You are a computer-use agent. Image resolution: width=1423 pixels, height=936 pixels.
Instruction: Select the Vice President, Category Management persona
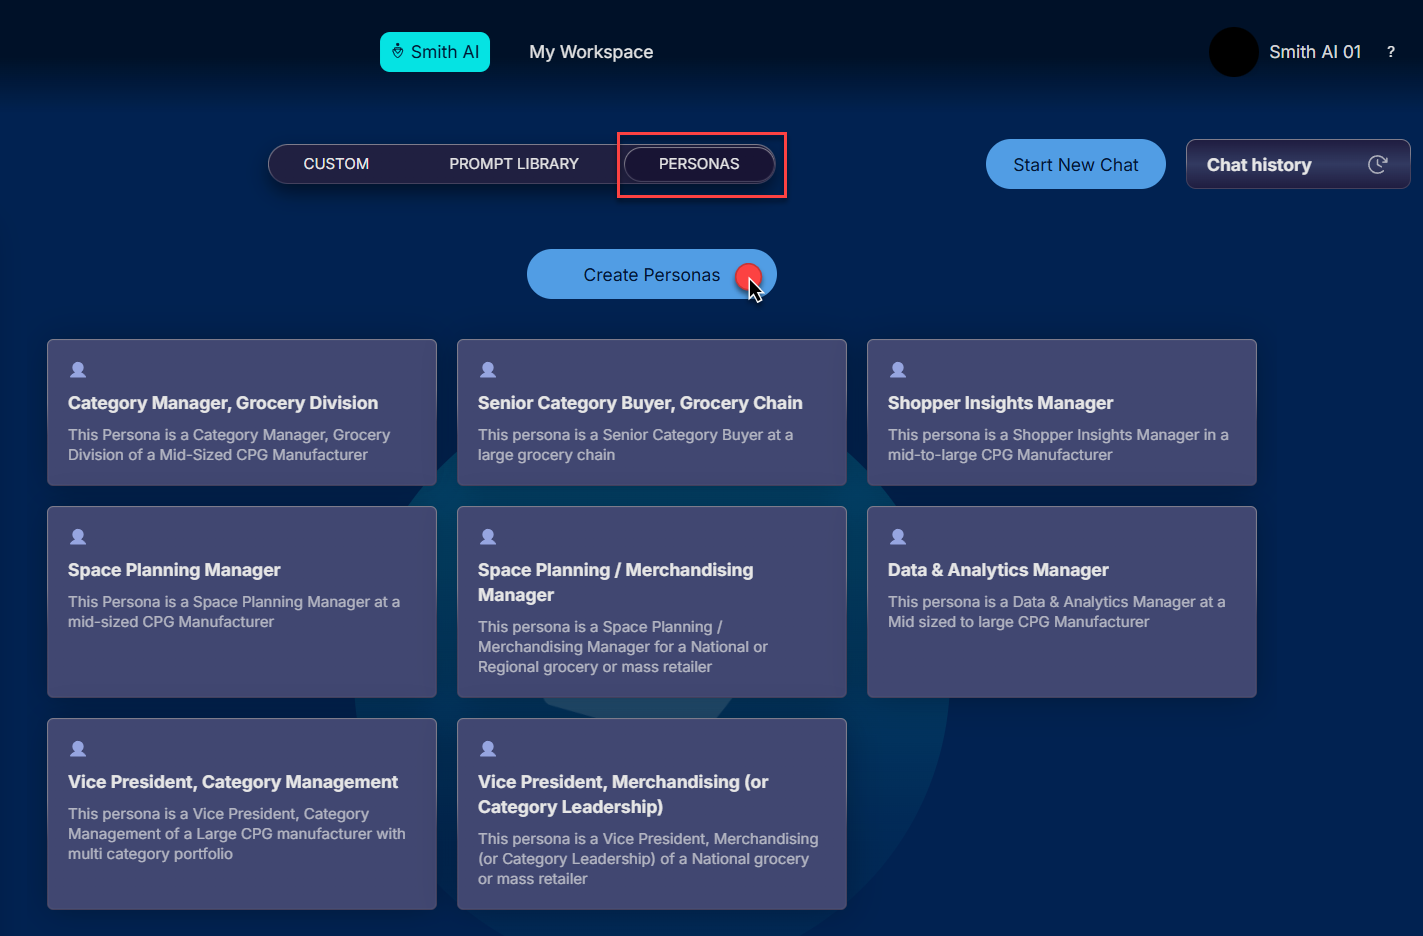[242, 813]
